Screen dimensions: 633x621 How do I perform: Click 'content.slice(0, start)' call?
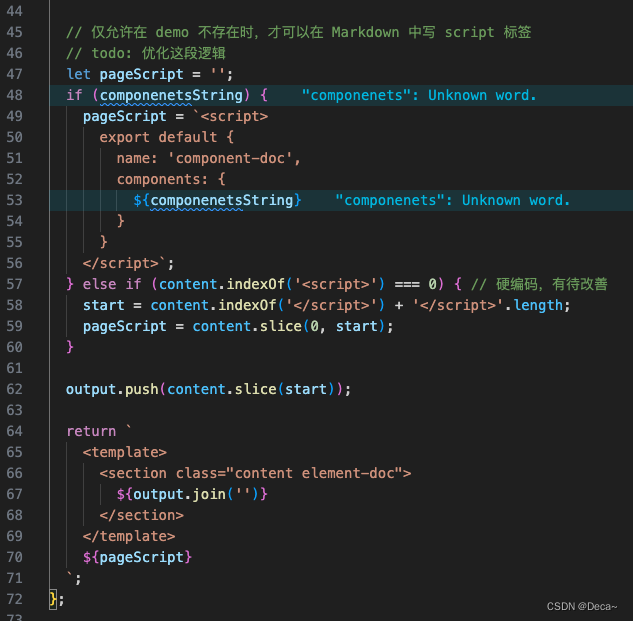pos(289,326)
